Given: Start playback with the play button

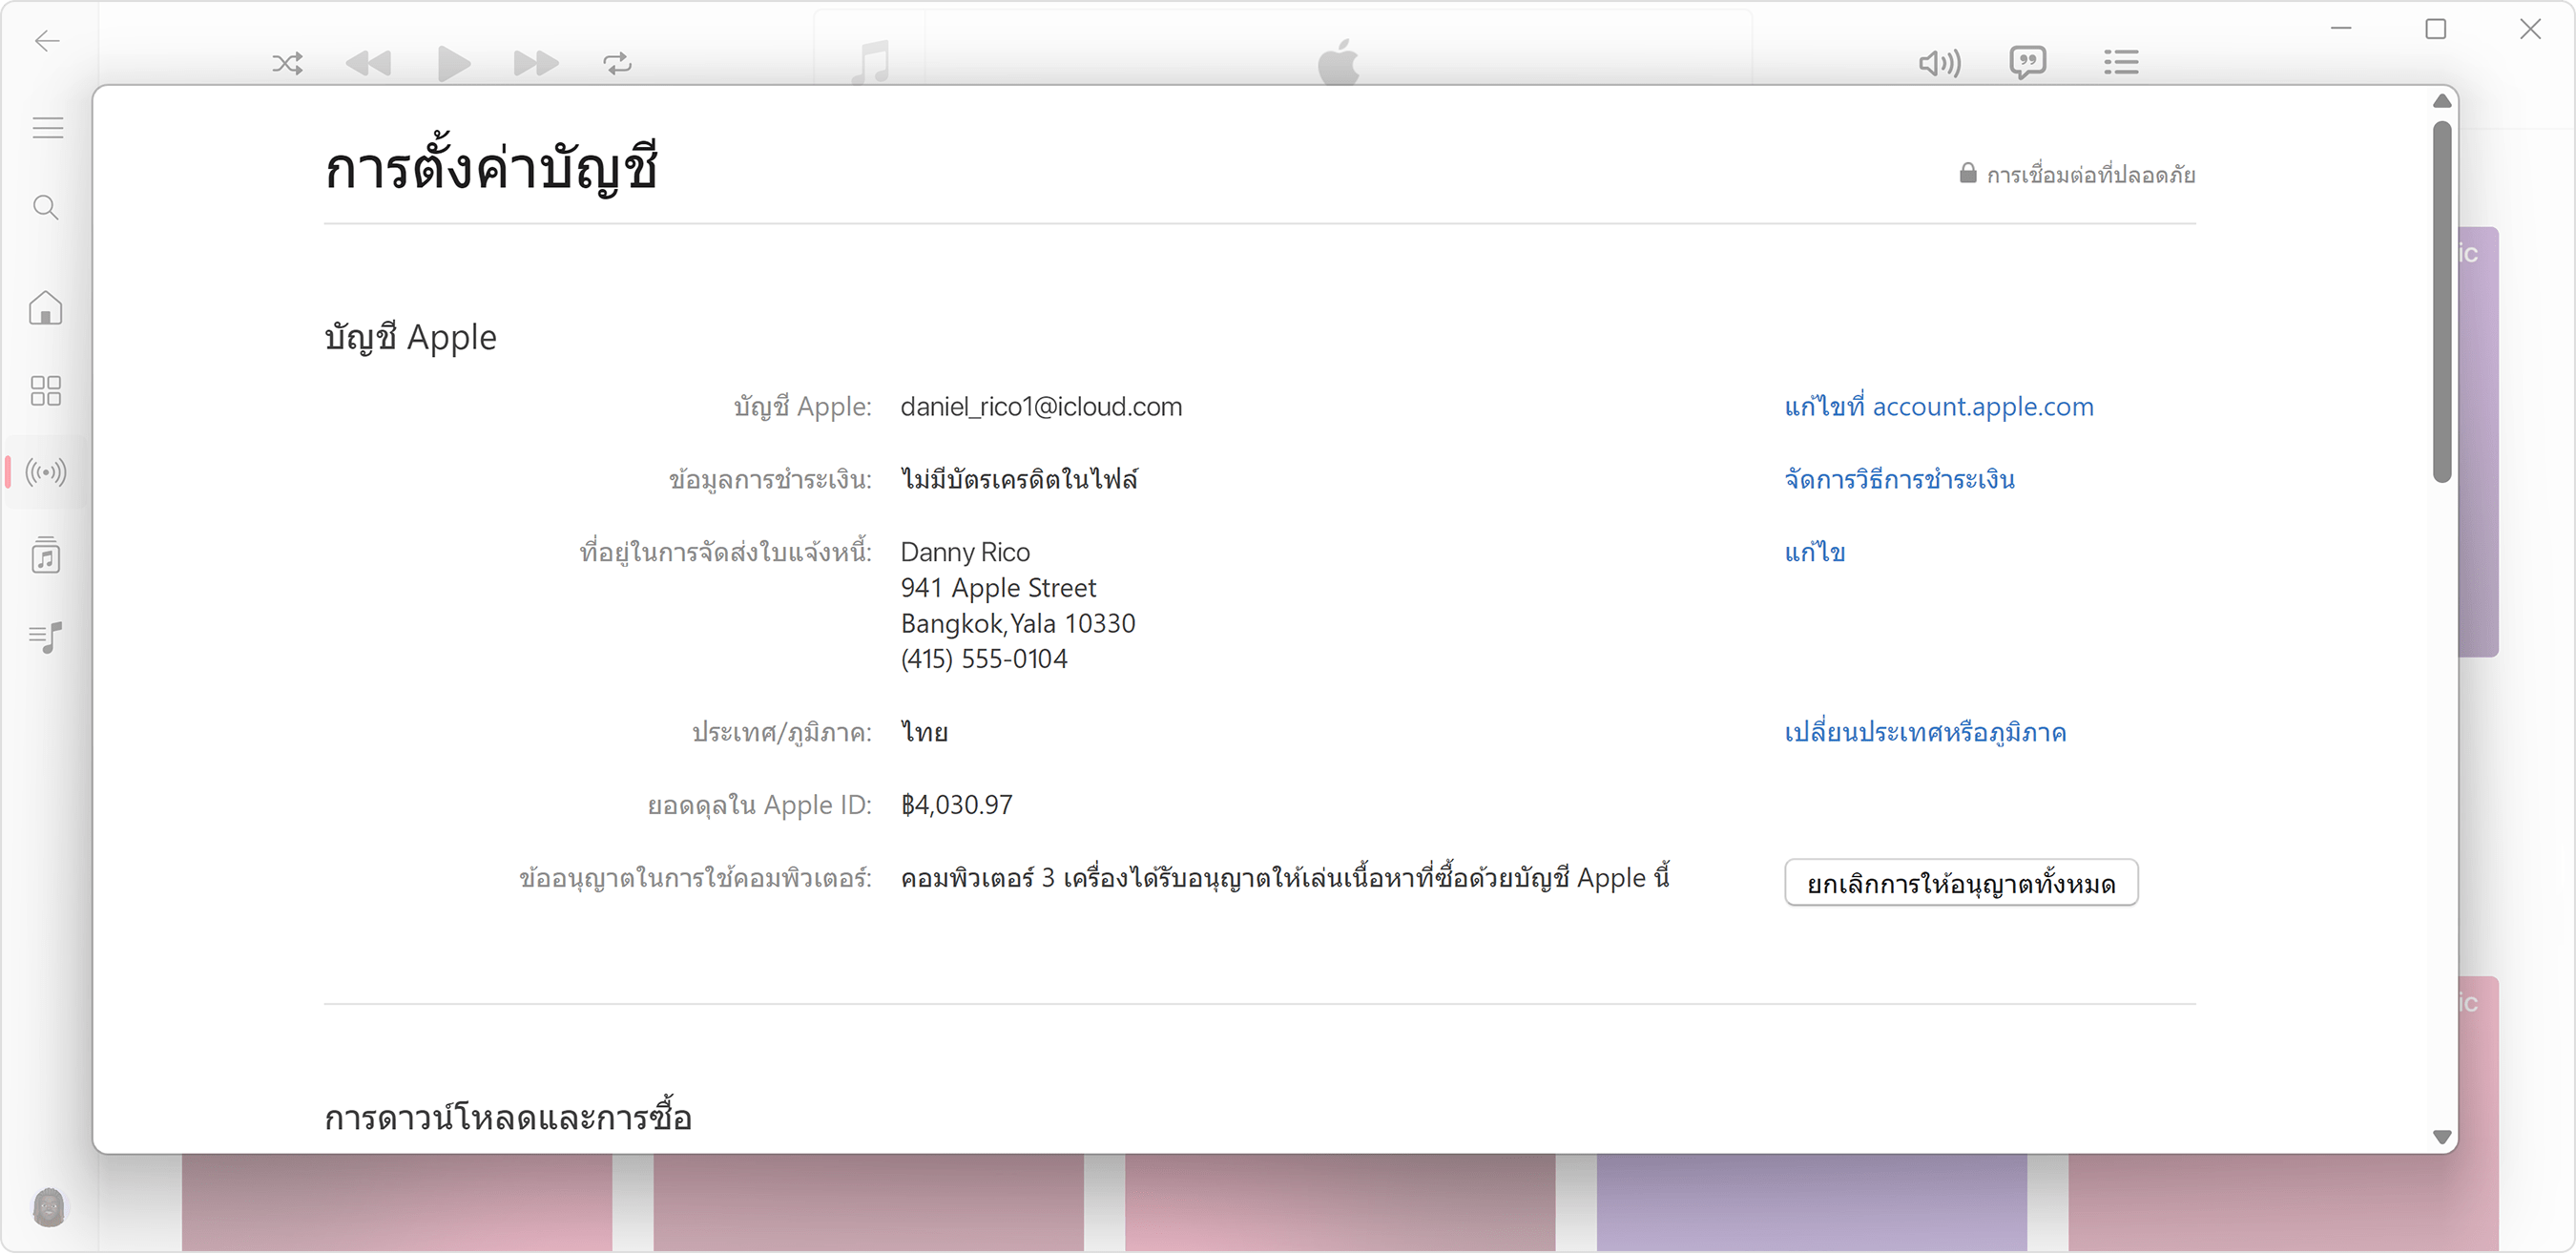Looking at the screenshot, I should [454, 64].
